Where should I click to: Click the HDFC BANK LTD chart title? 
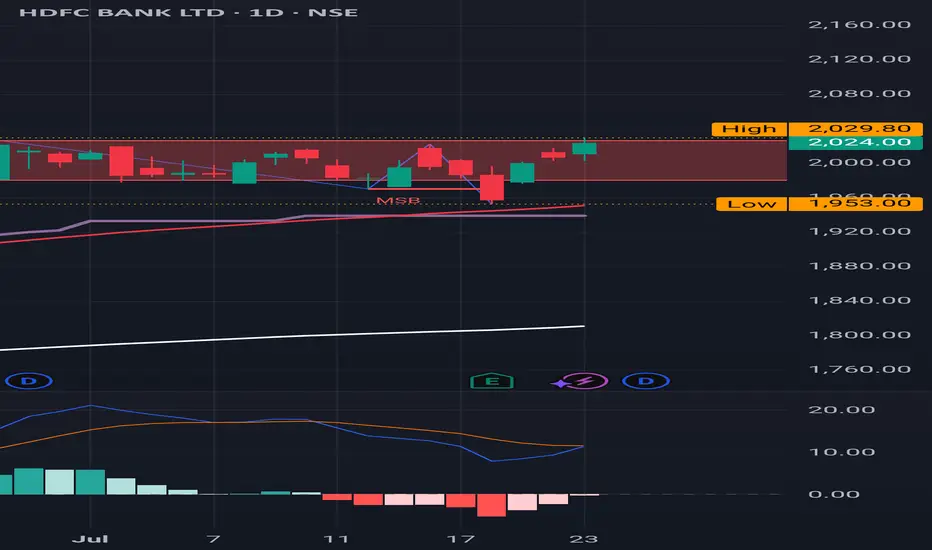coord(188,12)
